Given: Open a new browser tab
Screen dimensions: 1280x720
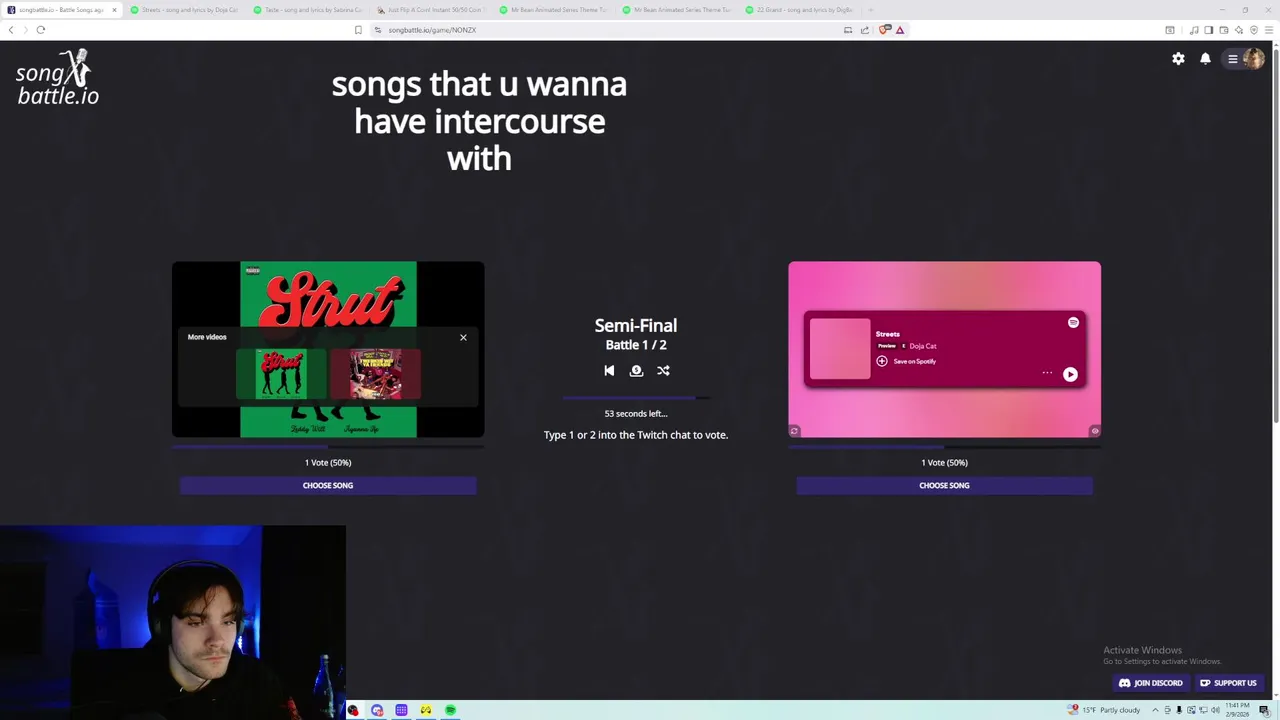Looking at the screenshot, I should click(871, 10).
